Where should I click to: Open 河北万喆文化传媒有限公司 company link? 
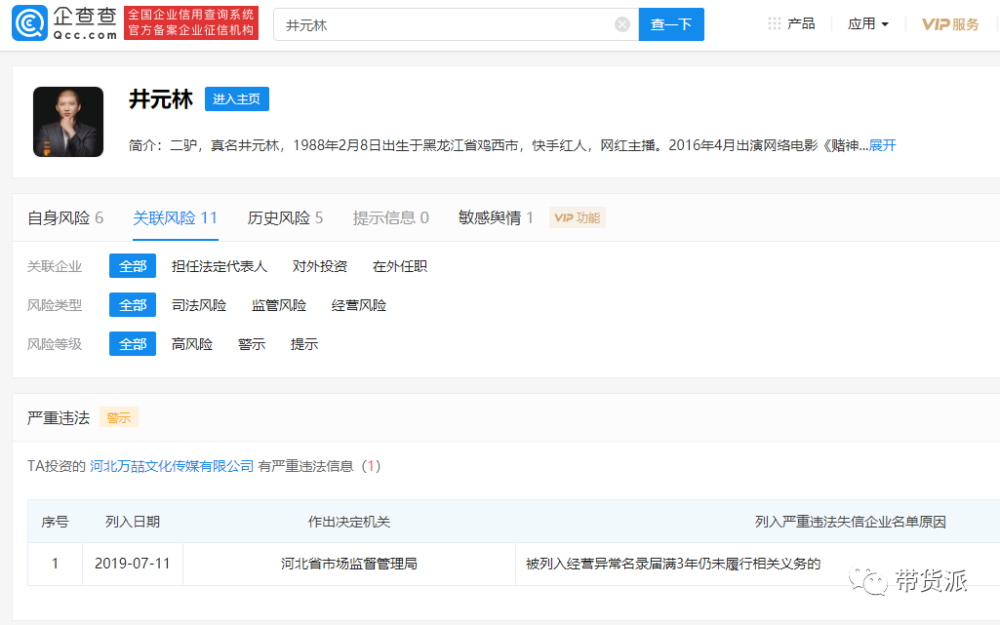click(x=172, y=466)
